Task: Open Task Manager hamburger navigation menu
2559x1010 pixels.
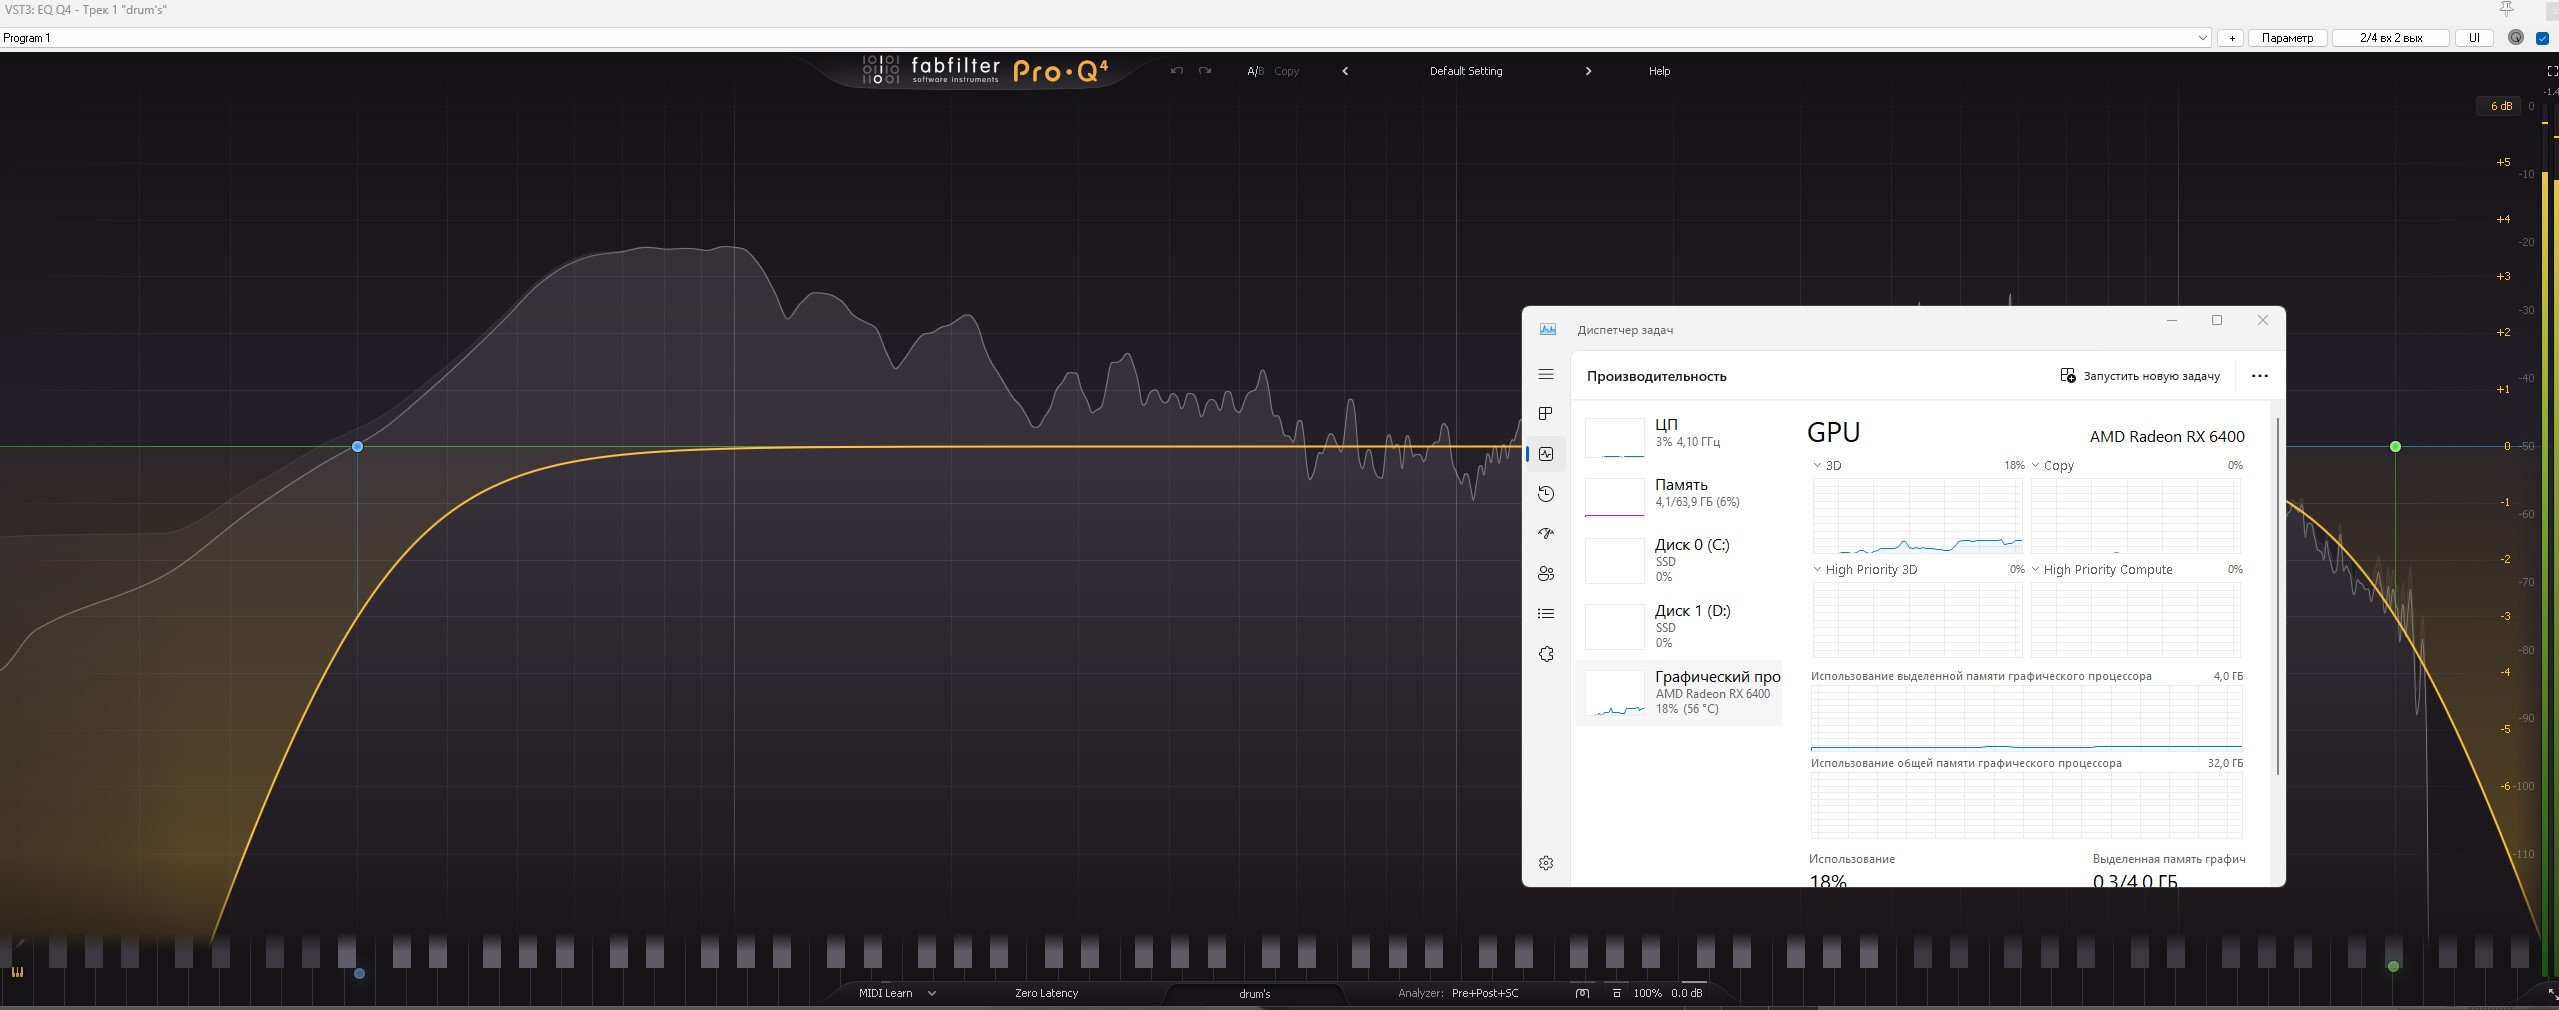Action: tap(1546, 374)
